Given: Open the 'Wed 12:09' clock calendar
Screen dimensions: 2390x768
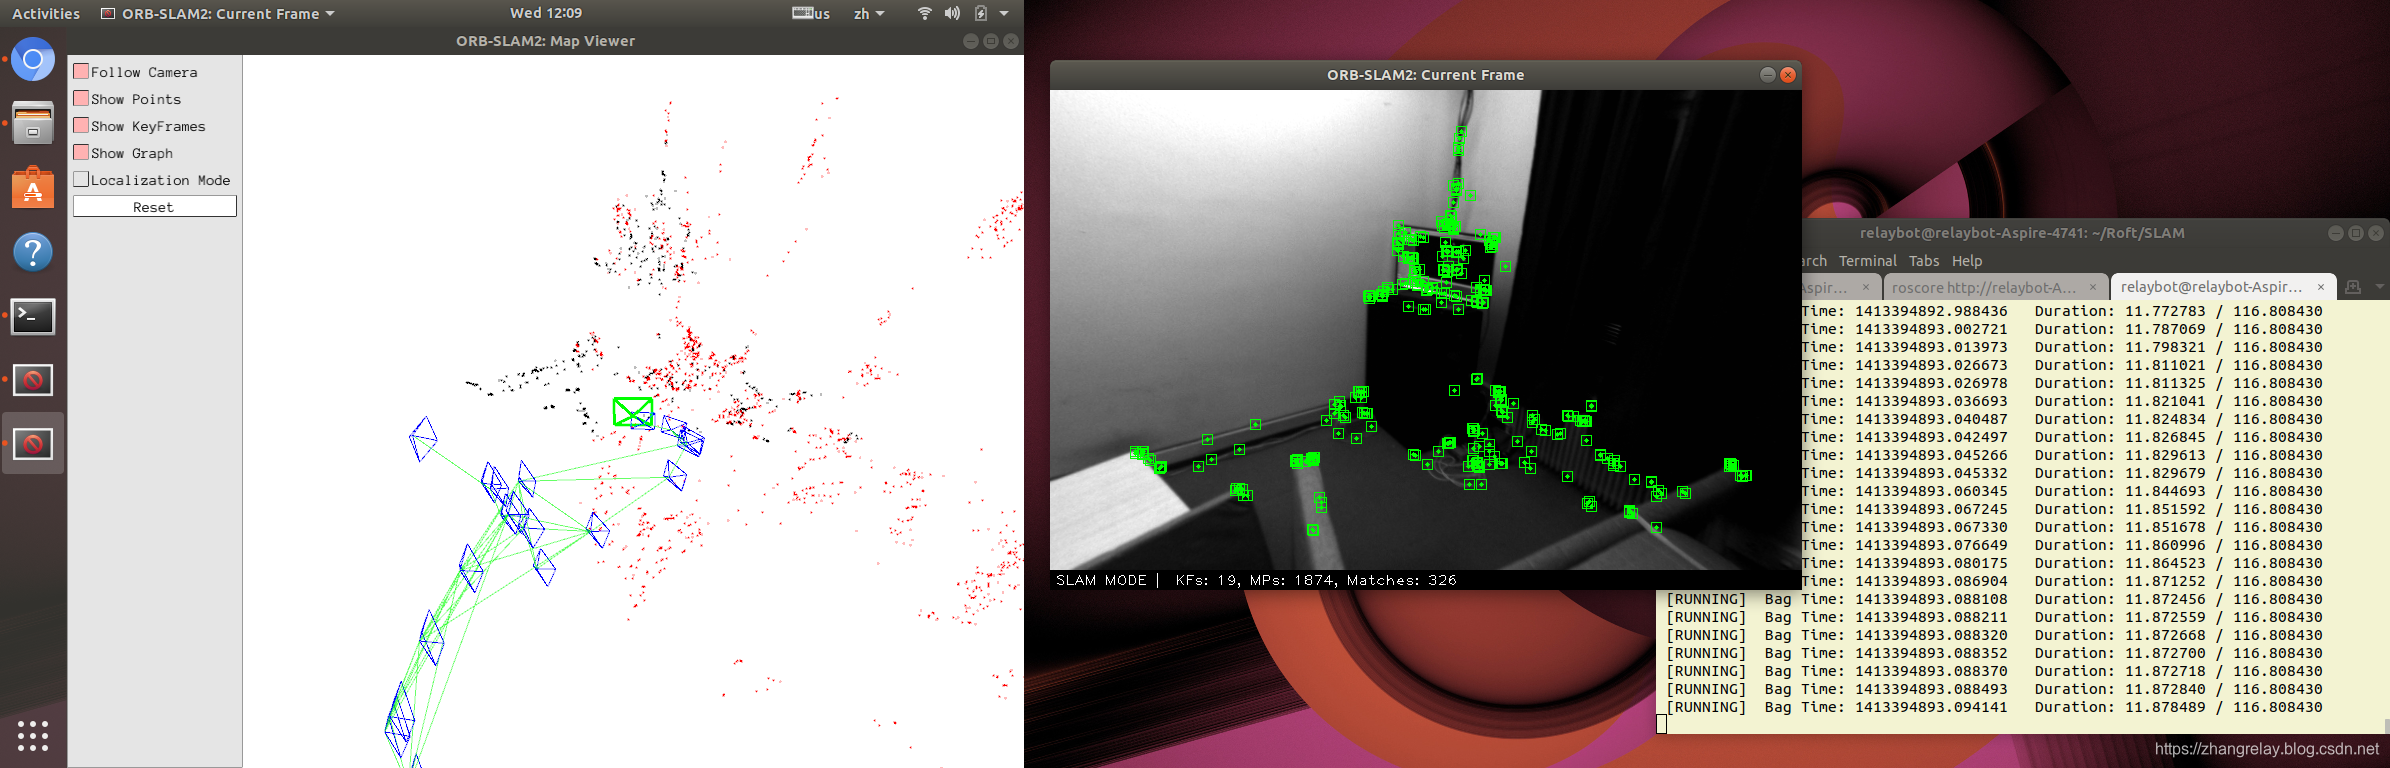Looking at the screenshot, I should [546, 13].
